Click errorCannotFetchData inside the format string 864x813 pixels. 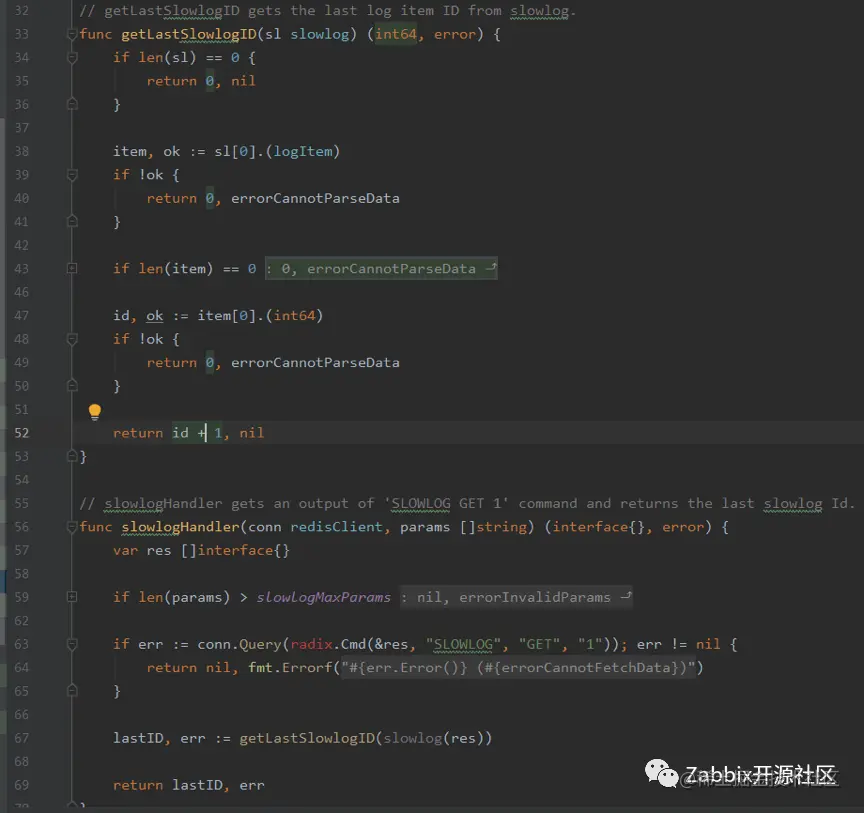click(x=585, y=667)
